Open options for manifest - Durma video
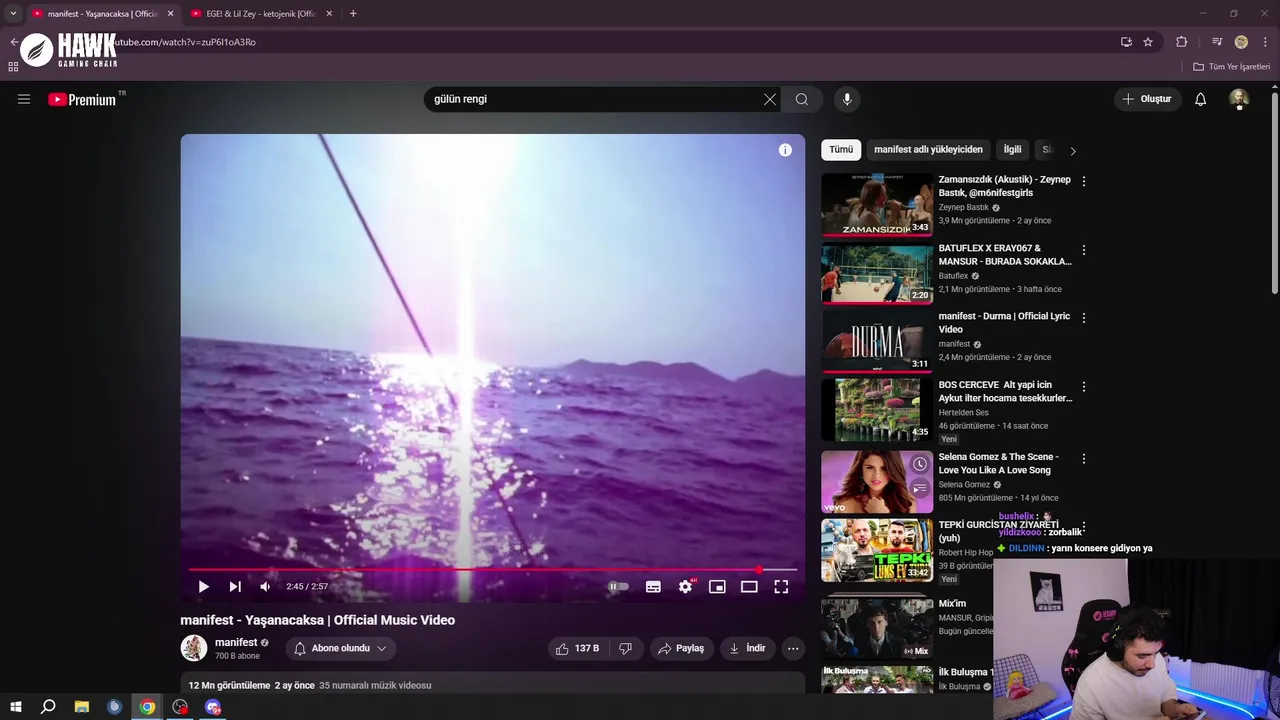Screen dimensions: 1280x720 1084,317
